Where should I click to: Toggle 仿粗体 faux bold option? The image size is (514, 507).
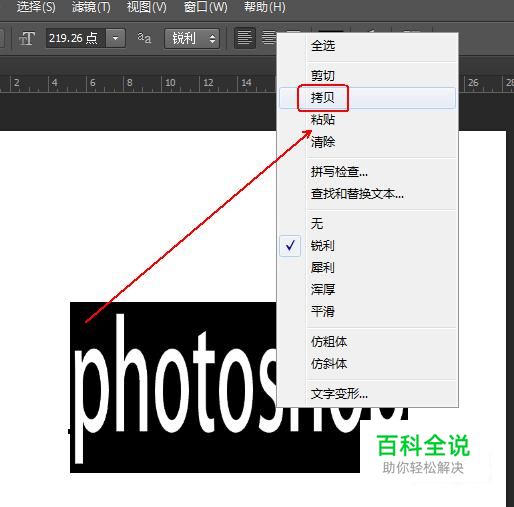coord(367,342)
